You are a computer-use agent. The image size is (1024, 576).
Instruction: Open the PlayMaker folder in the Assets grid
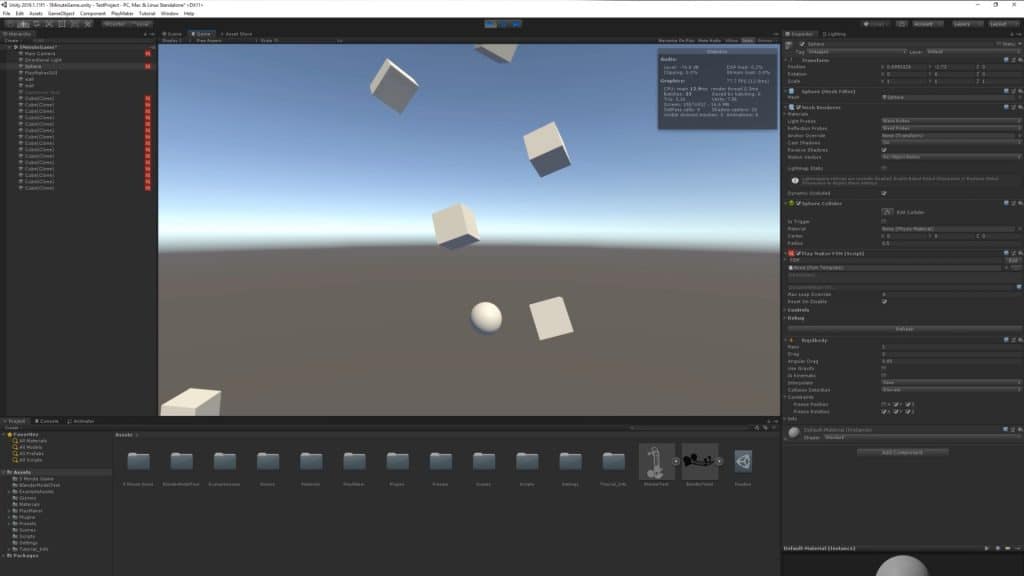(354, 461)
